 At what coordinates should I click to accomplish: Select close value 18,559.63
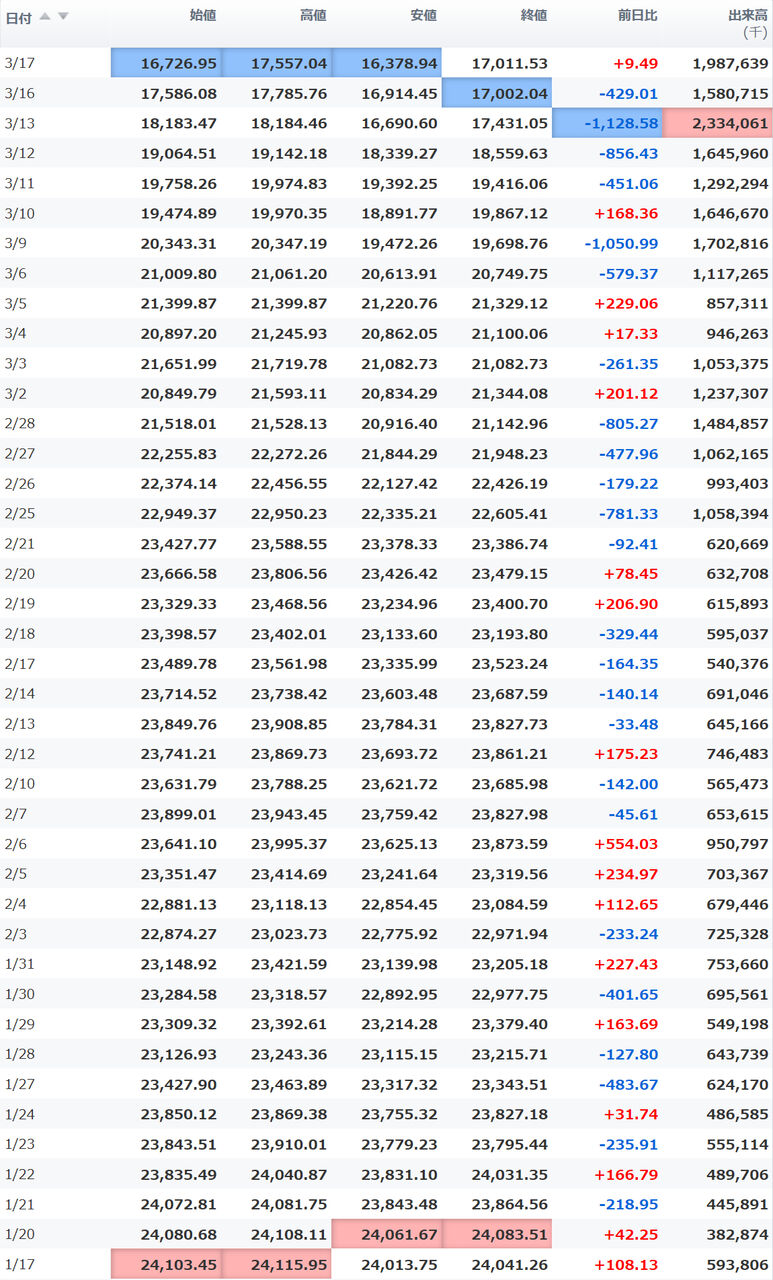[x=510, y=153]
